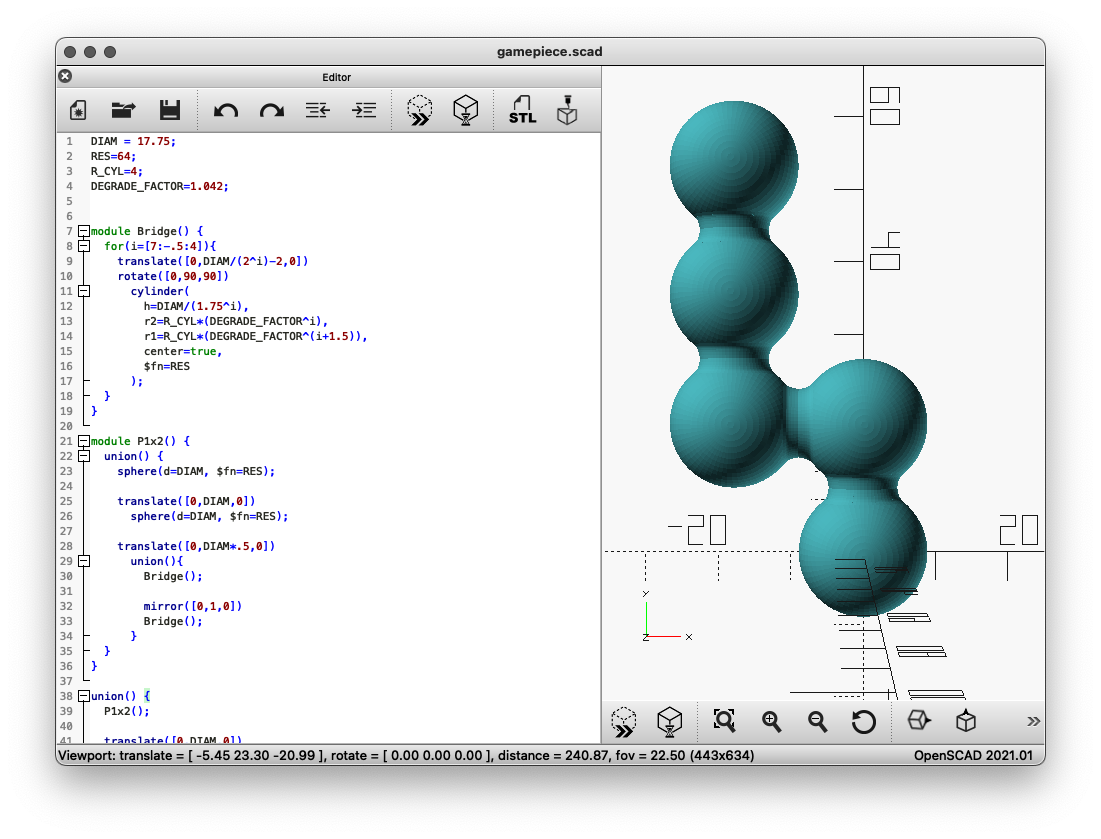Export the model as STL

click(x=522, y=111)
